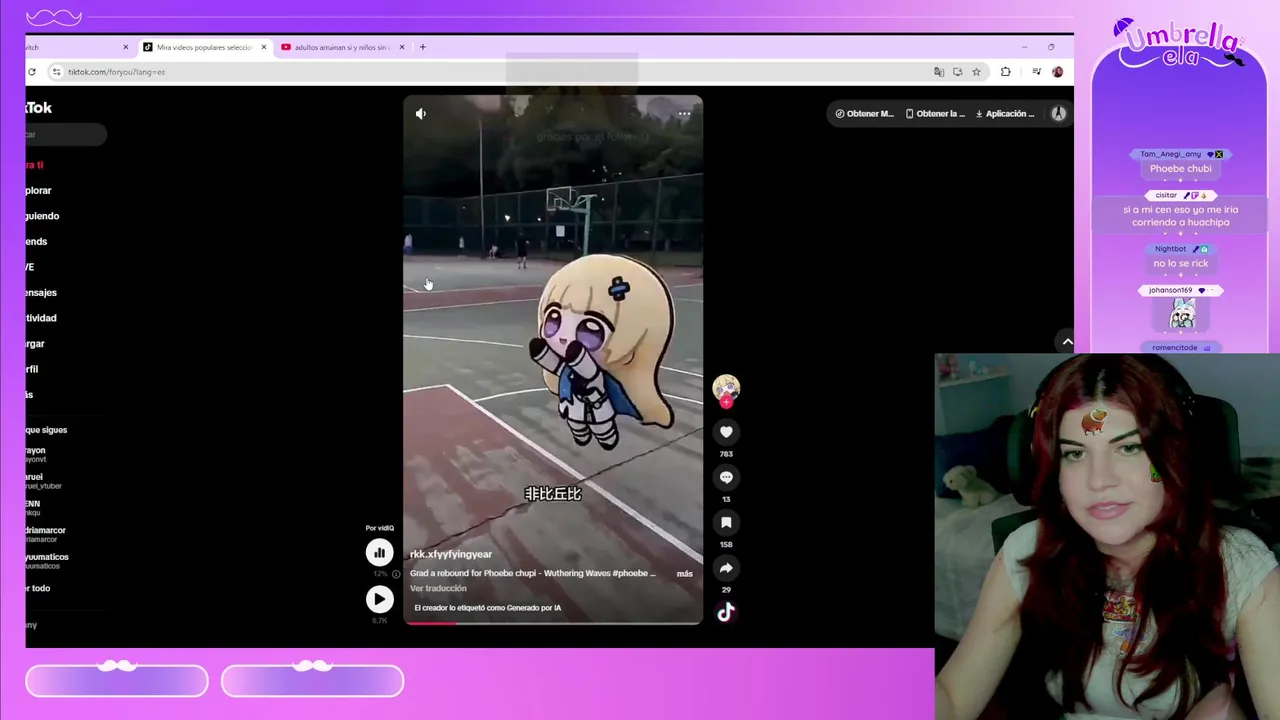Mute the TikTok video with the speaker icon
Screen dimensions: 1280x720
[421, 114]
